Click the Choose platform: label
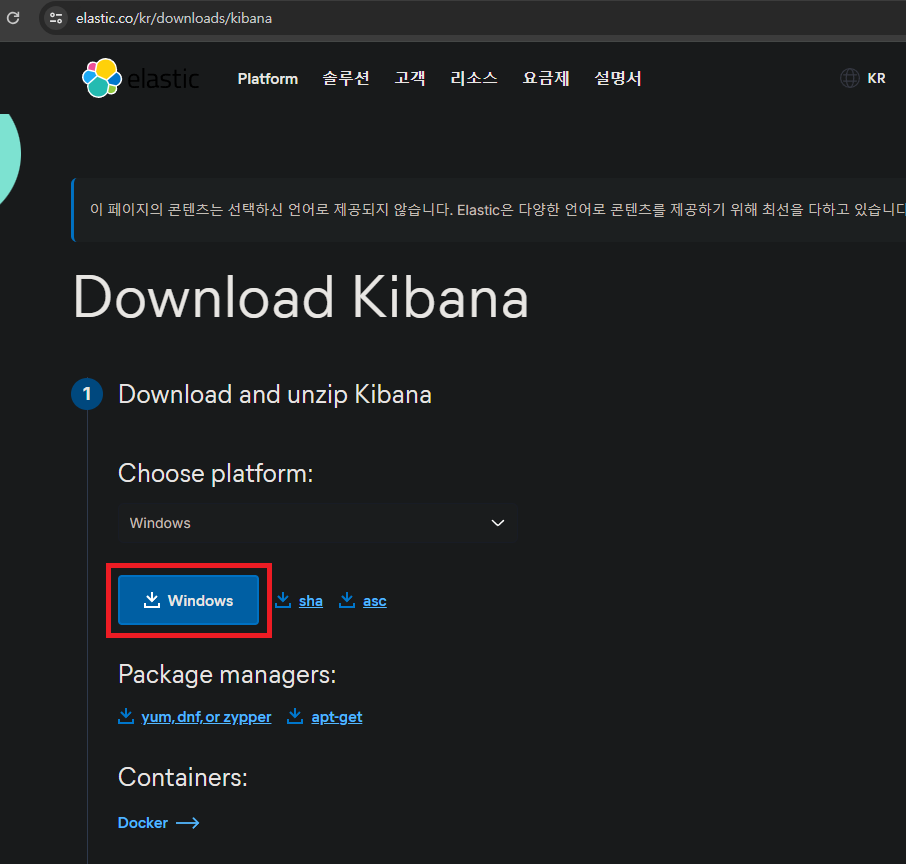 (x=216, y=473)
